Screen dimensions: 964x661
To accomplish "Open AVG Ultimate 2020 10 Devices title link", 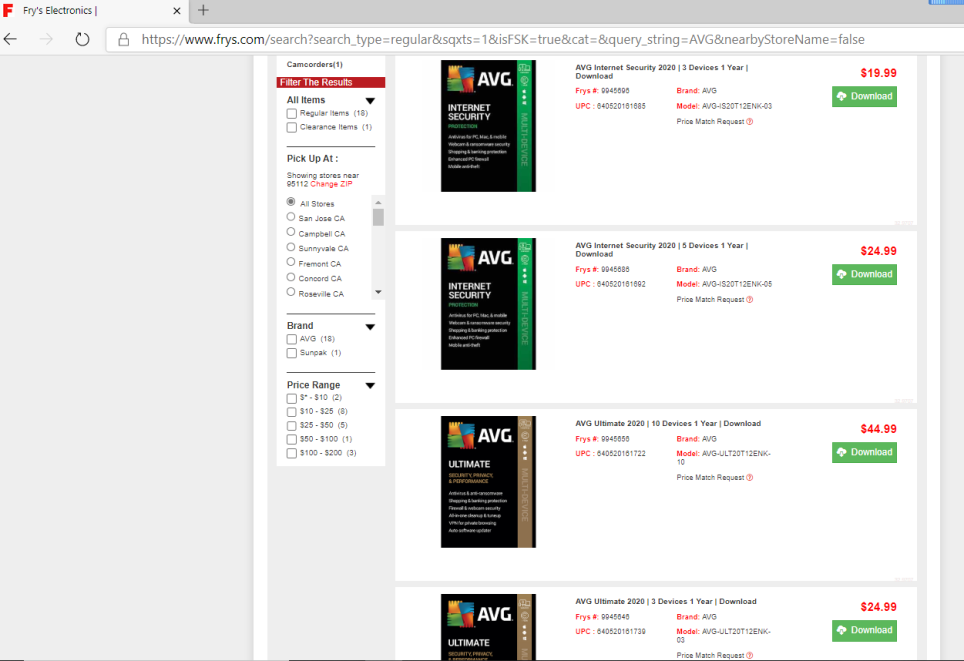I will tap(668, 424).
